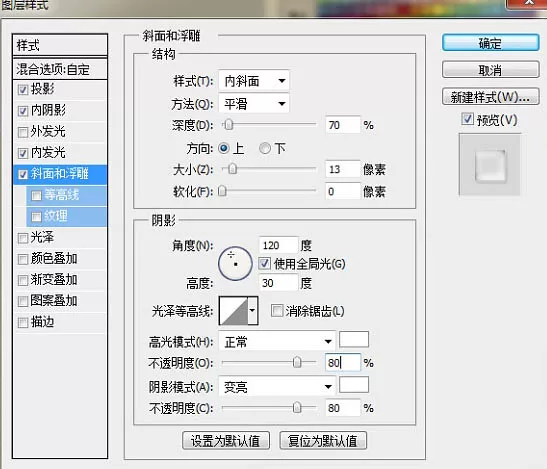Image resolution: width=547 pixels, height=469 pixels.
Task: Open the 样式 style dropdown
Action: (254, 81)
